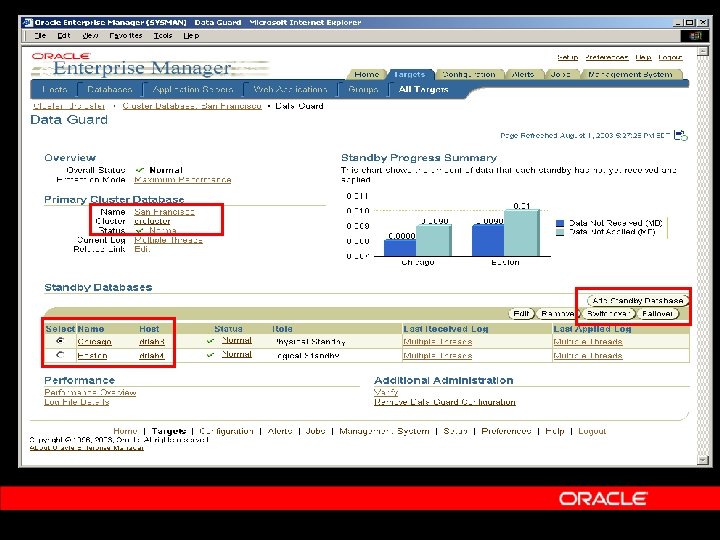The image size is (720, 540).
Task: Open the Chicago database name link
Action: click(95, 342)
